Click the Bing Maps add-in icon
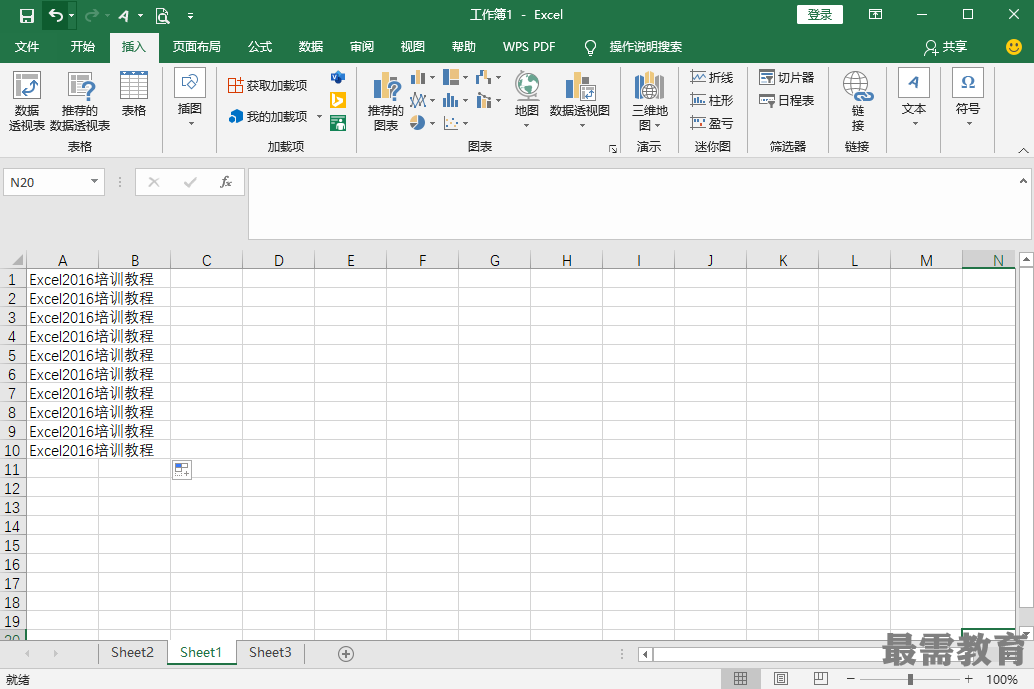Image resolution: width=1034 pixels, height=689 pixels. pyautogui.click(x=338, y=100)
